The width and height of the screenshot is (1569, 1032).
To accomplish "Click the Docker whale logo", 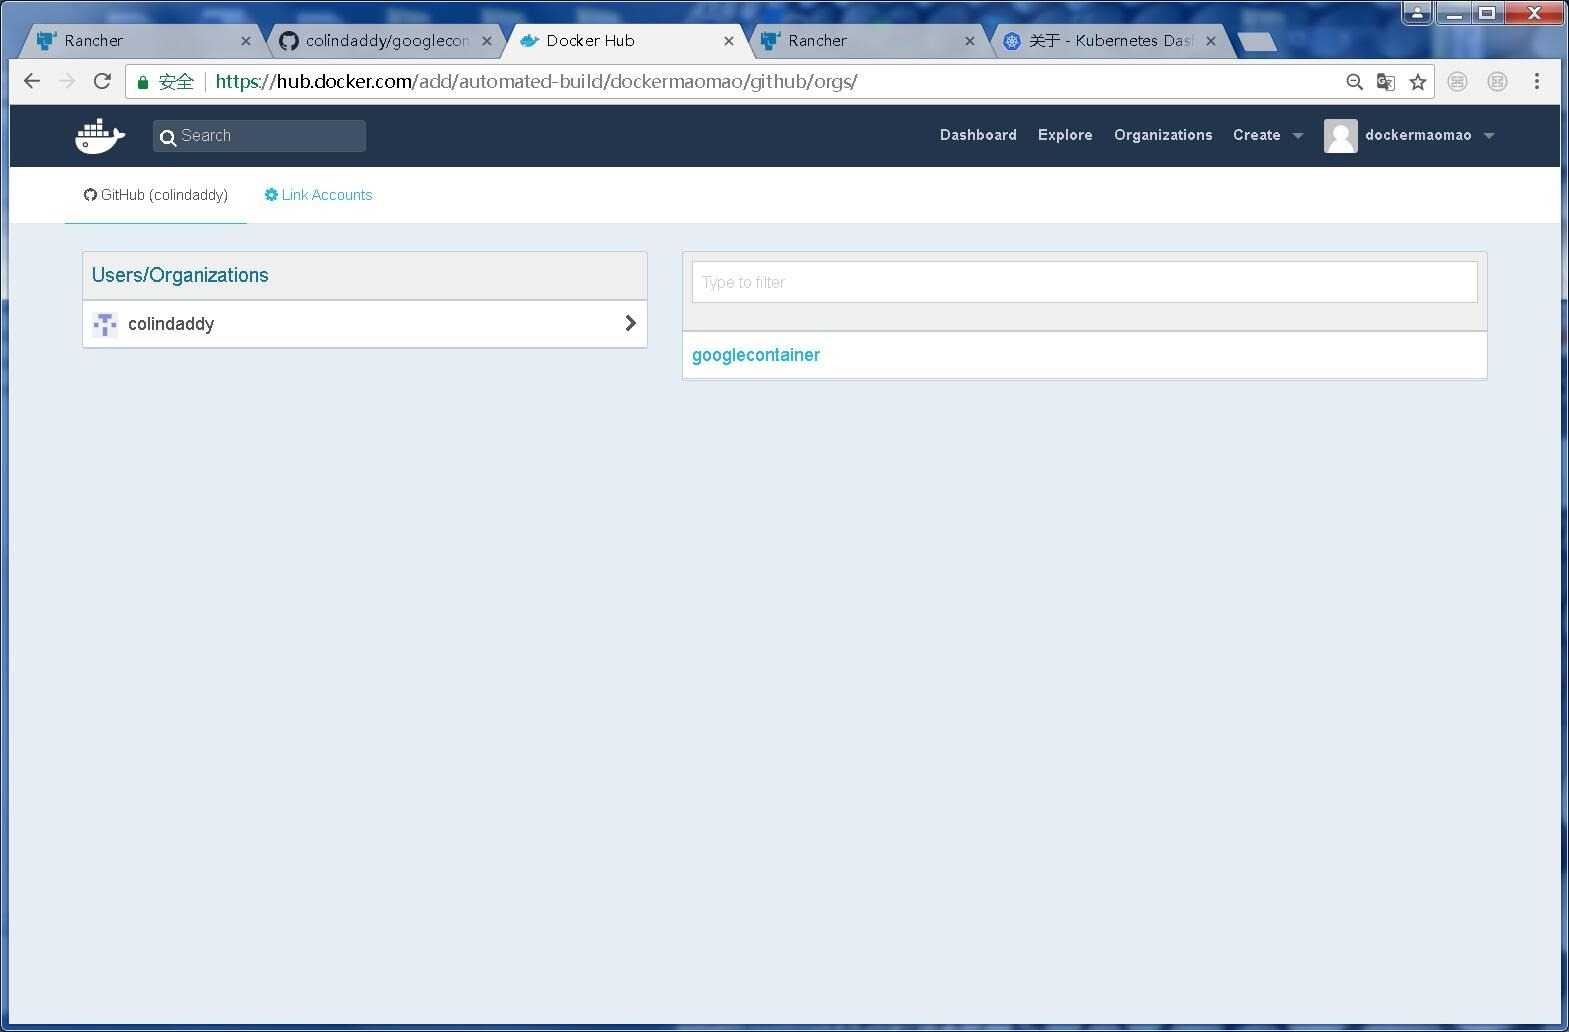I will tap(100, 135).
